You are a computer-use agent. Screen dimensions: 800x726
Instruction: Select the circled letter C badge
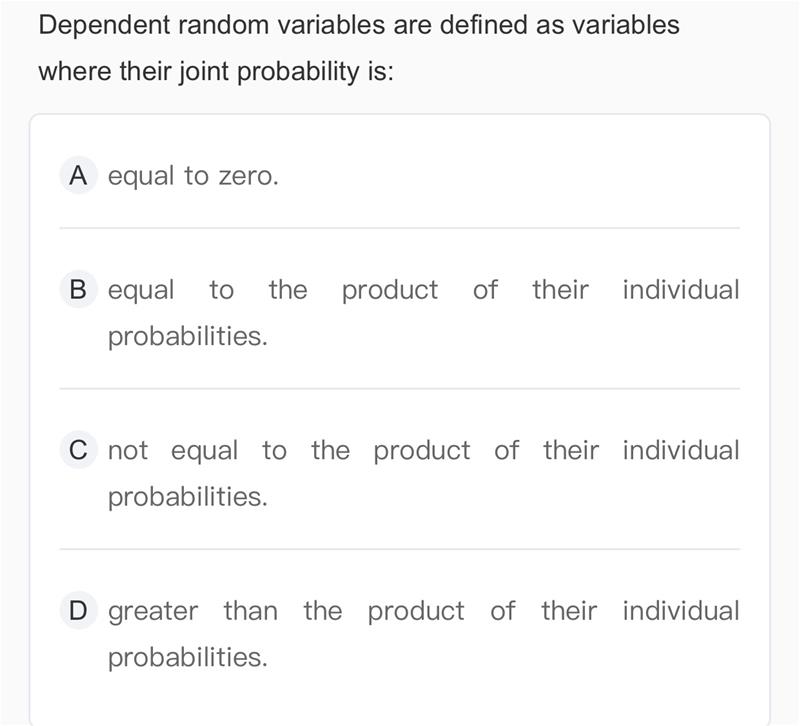[78, 450]
